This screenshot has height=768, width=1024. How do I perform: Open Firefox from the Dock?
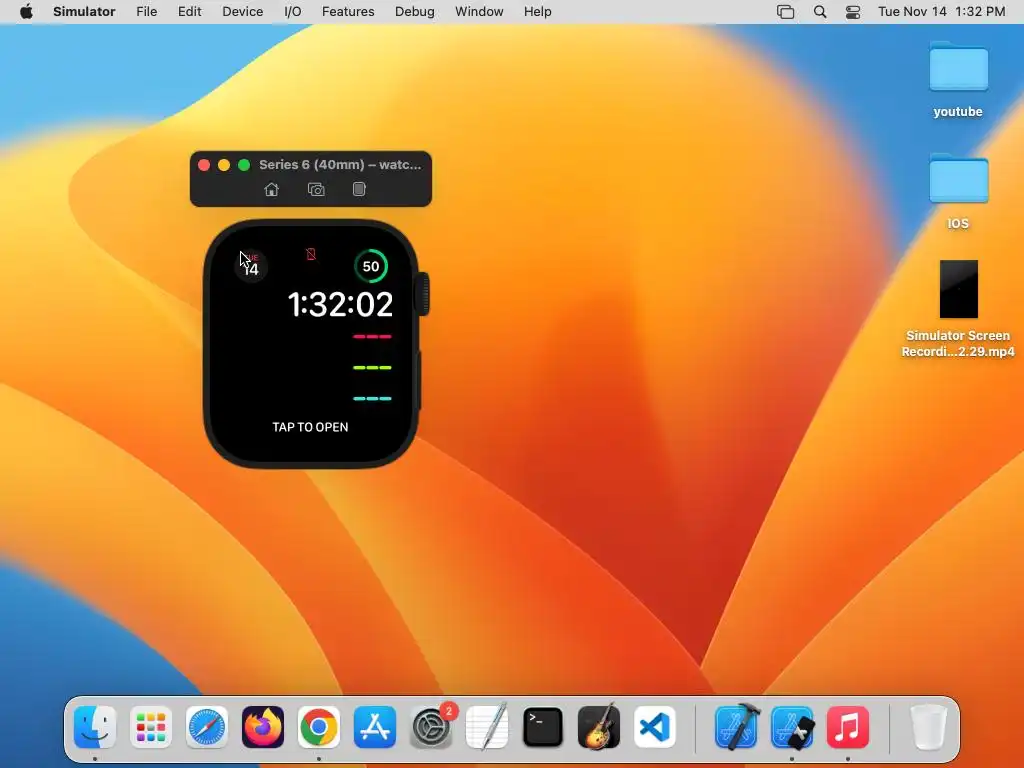coord(263,727)
